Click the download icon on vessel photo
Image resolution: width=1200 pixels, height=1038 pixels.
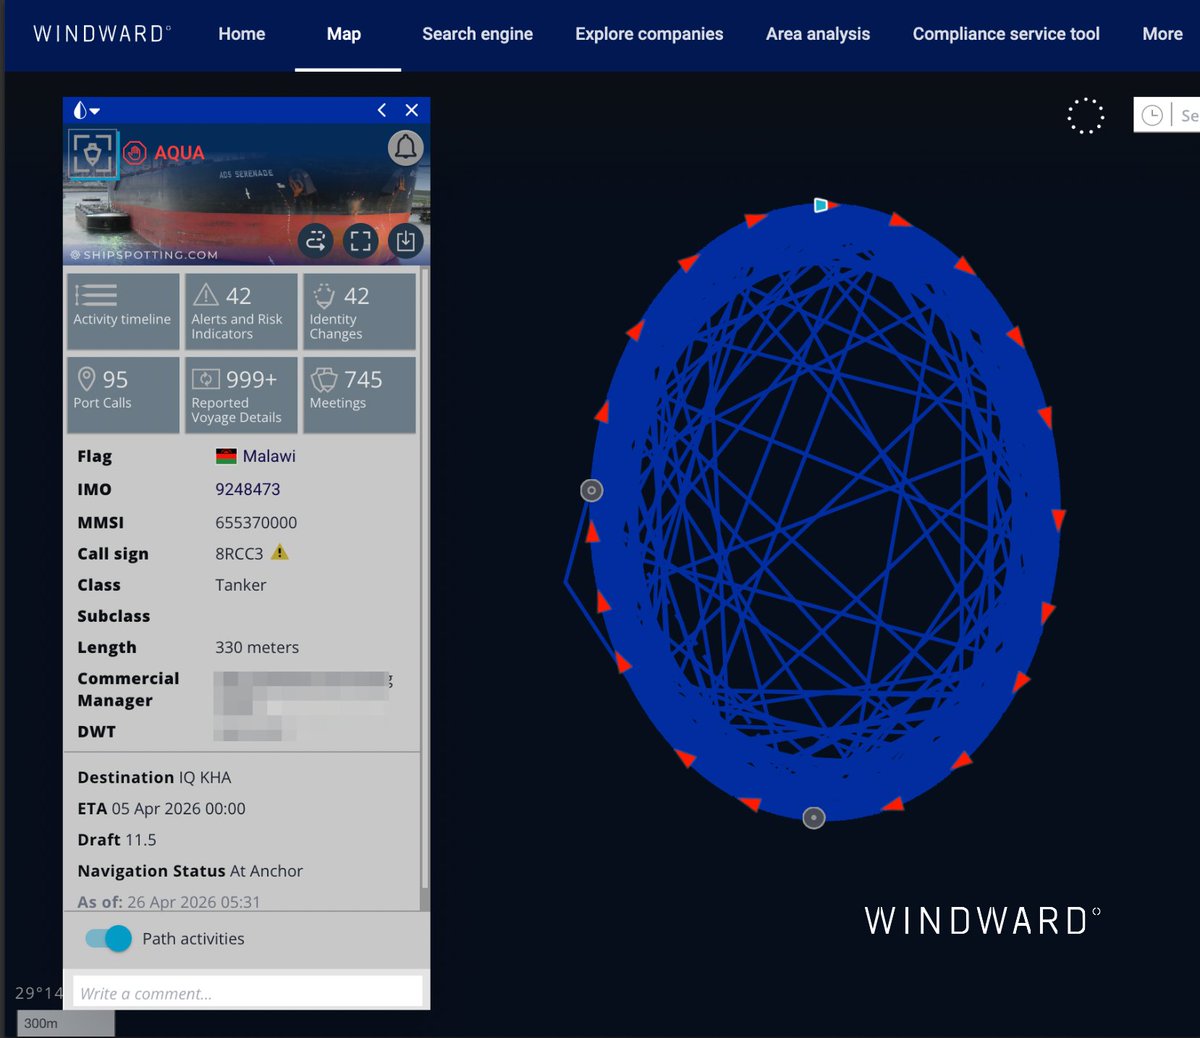tap(406, 241)
